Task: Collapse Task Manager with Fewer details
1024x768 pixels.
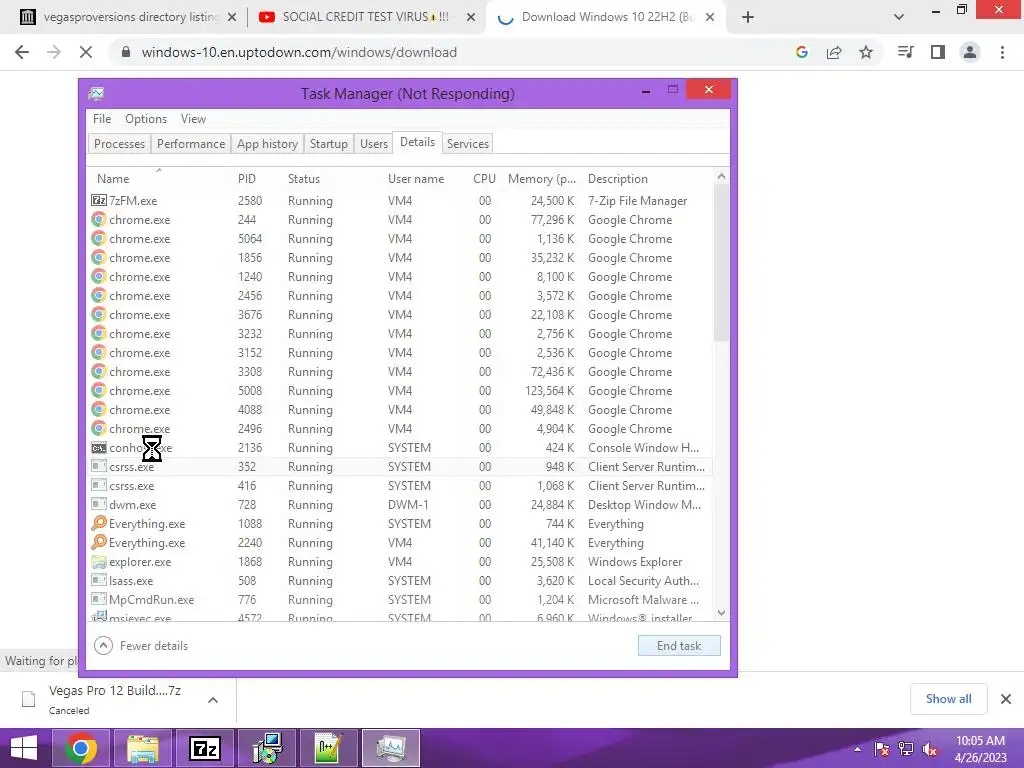Action: (141, 646)
